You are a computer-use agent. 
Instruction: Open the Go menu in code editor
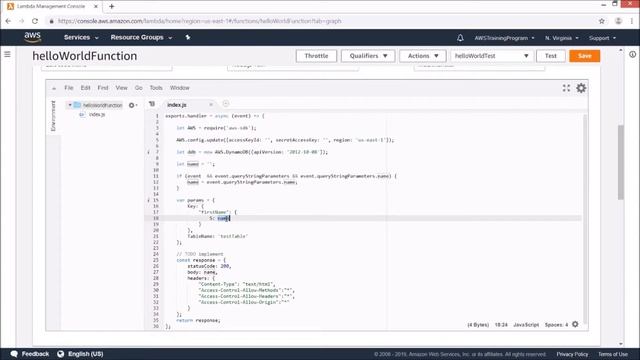(x=139, y=88)
